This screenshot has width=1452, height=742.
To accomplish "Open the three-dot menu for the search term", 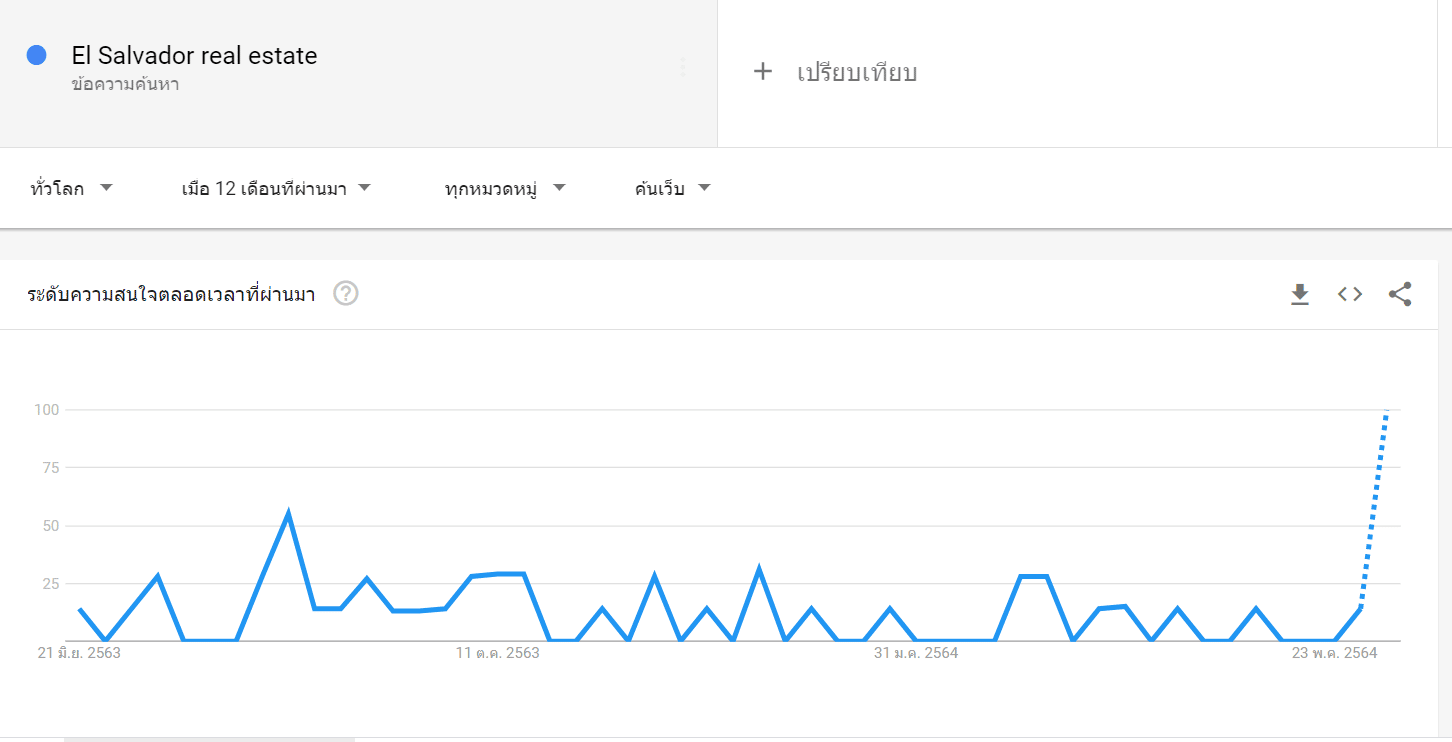I will click(683, 67).
